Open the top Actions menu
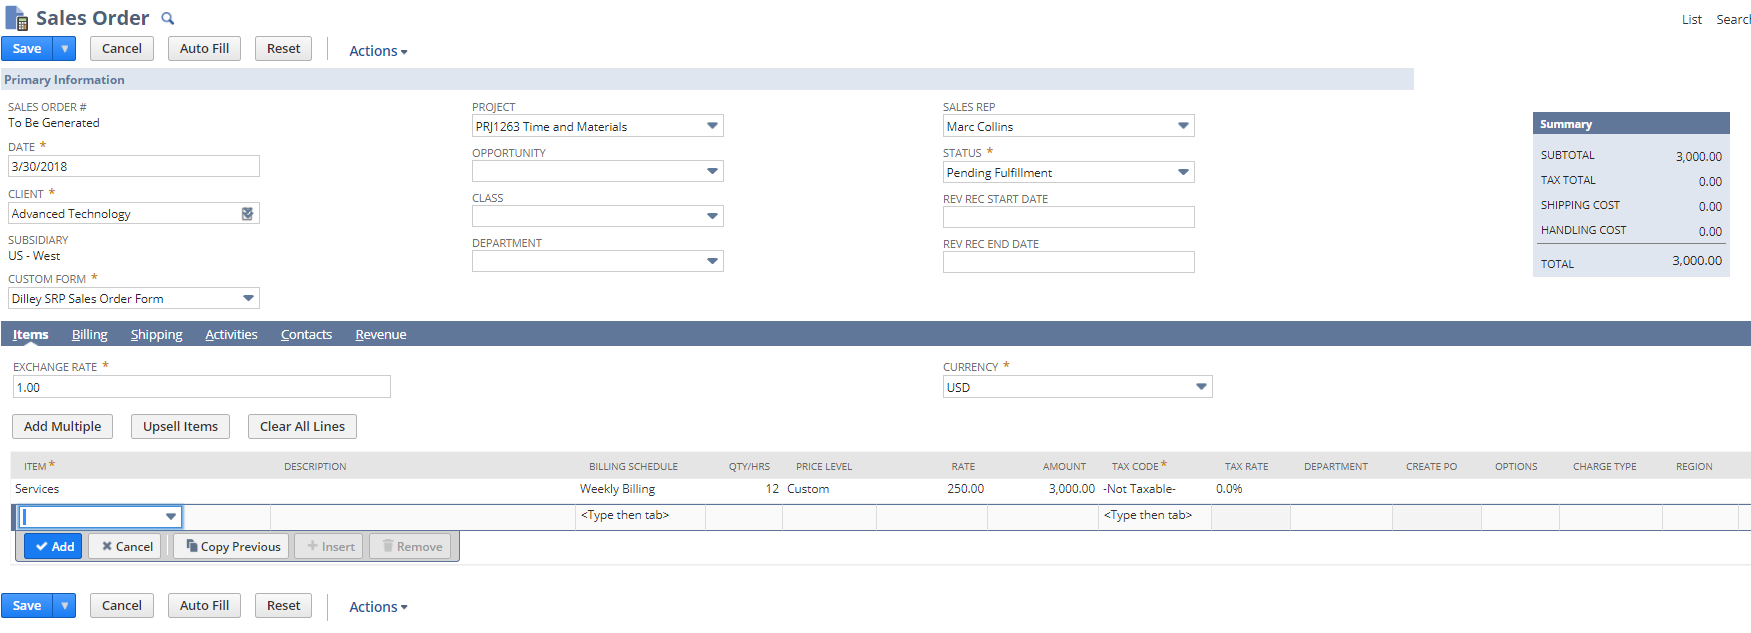This screenshot has height=633, width=1751. (378, 50)
